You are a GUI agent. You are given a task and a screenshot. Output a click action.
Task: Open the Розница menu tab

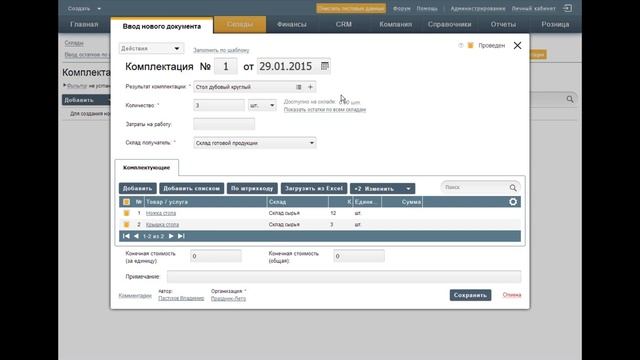[555, 24]
